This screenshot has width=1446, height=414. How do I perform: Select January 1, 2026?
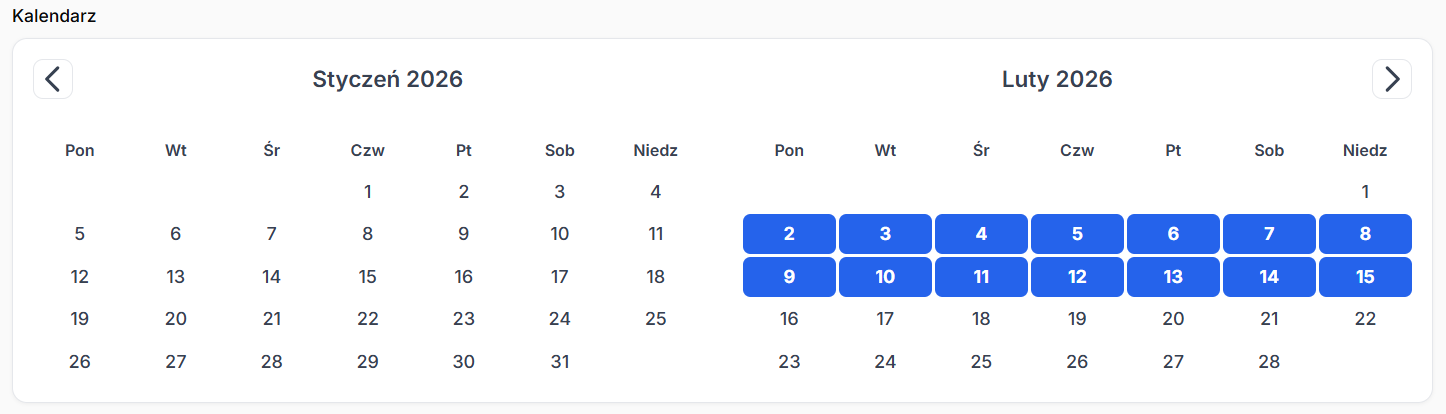click(368, 192)
